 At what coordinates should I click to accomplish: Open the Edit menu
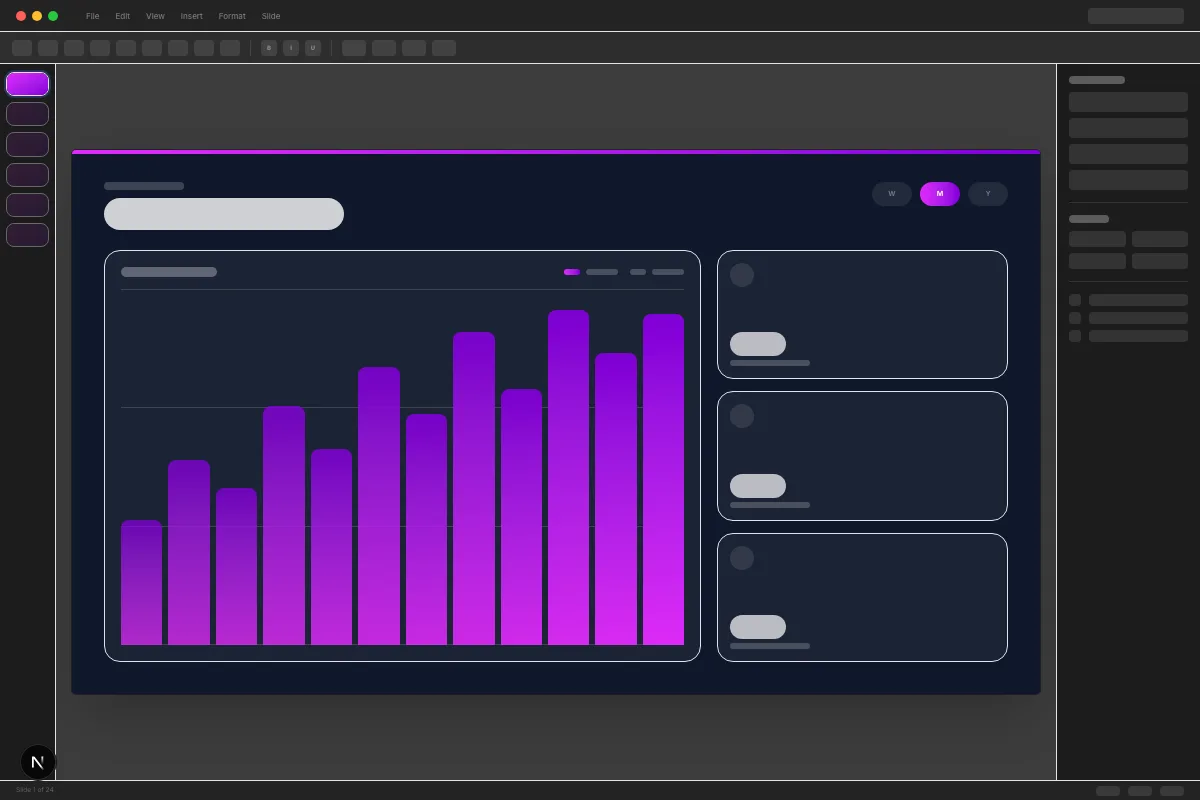tap(122, 16)
